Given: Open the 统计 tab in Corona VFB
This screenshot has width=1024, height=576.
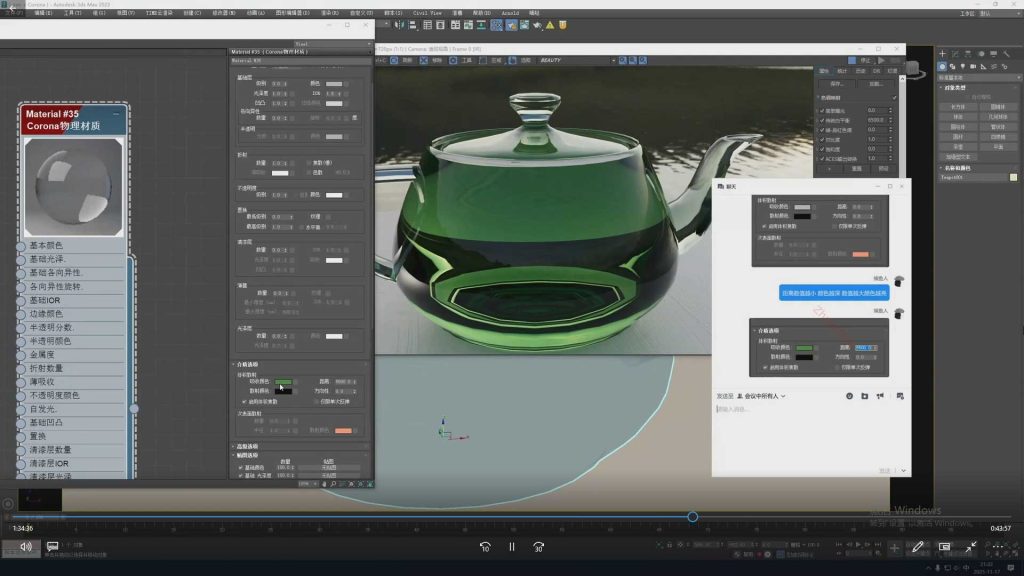Looking at the screenshot, I should coord(842,71).
